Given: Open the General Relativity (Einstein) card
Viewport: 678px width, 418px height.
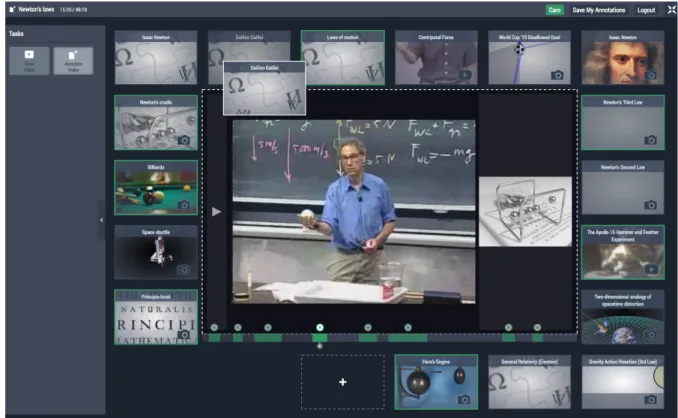Looking at the screenshot, I should point(529,382).
